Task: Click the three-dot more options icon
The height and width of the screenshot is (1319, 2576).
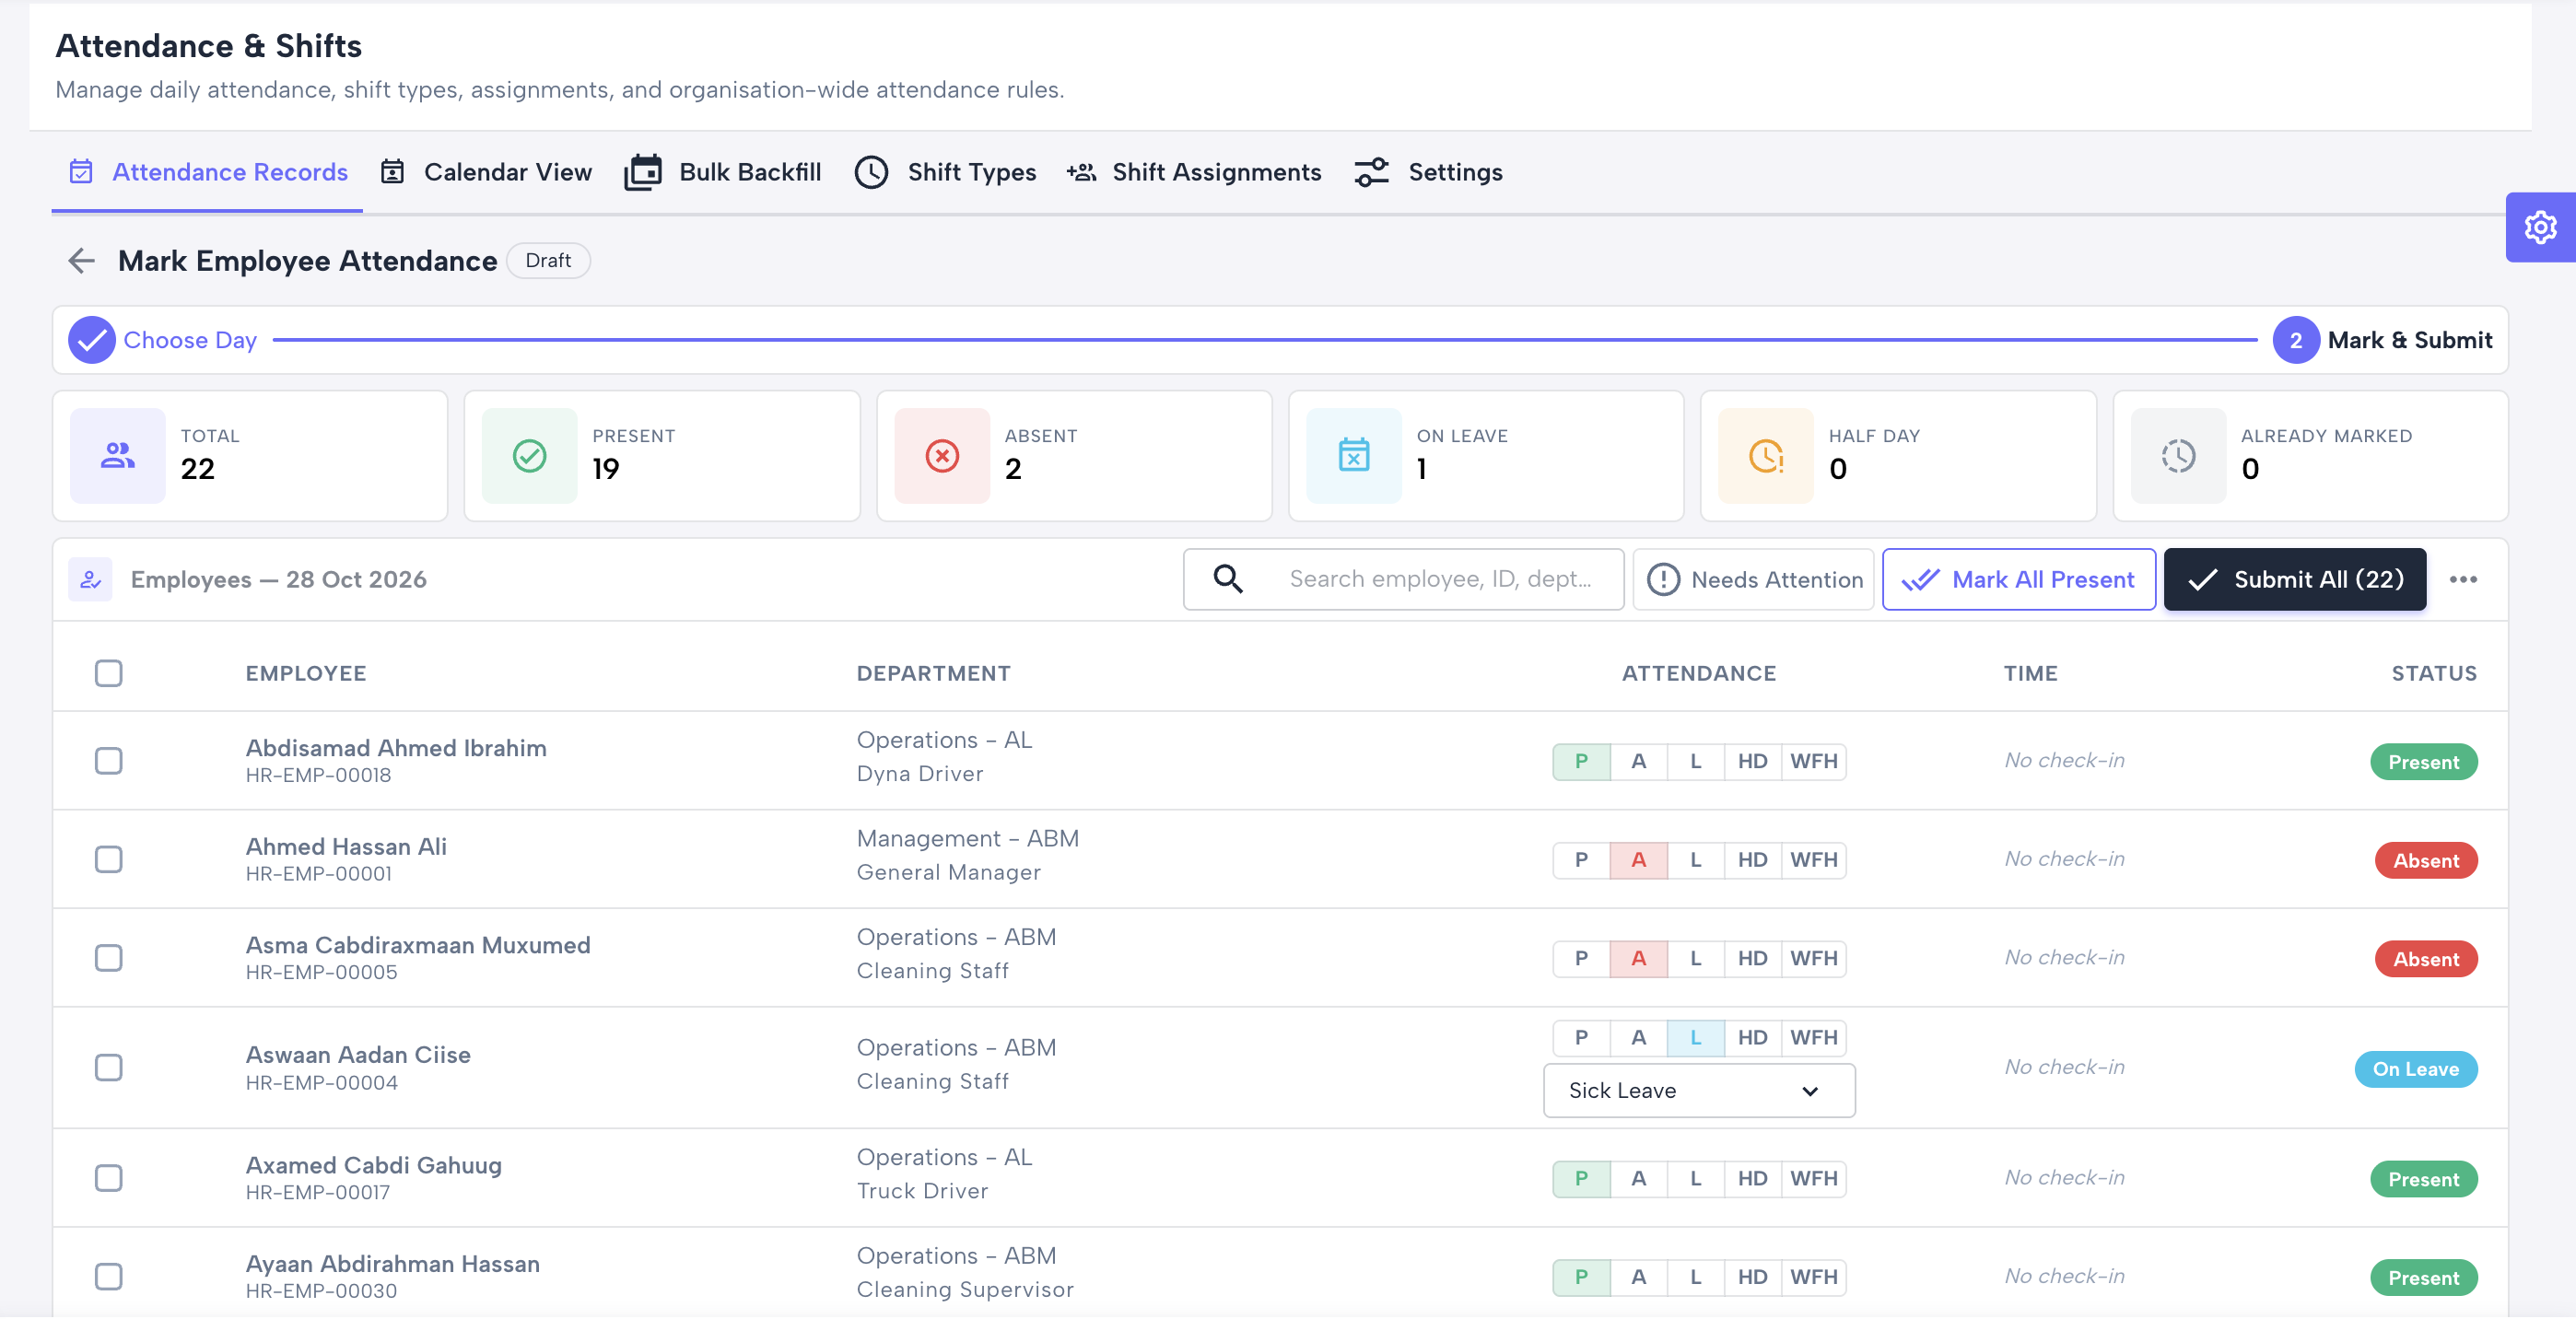Action: coord(2463,580)
